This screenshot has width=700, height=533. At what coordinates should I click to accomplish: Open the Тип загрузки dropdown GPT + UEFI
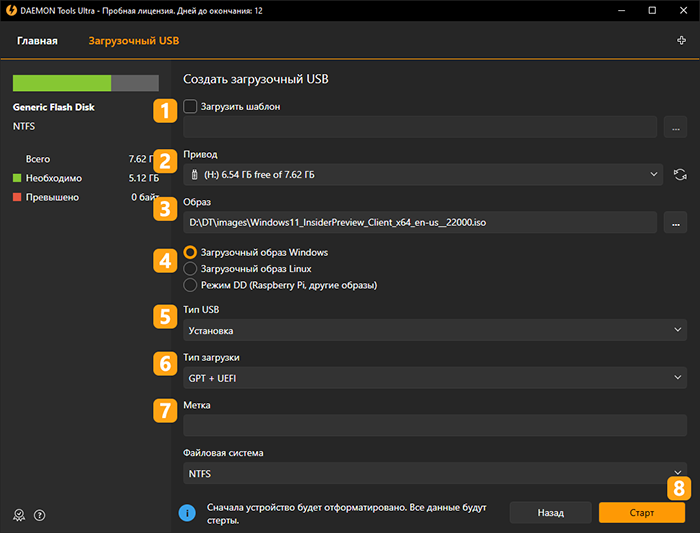[x=435, y=378]
